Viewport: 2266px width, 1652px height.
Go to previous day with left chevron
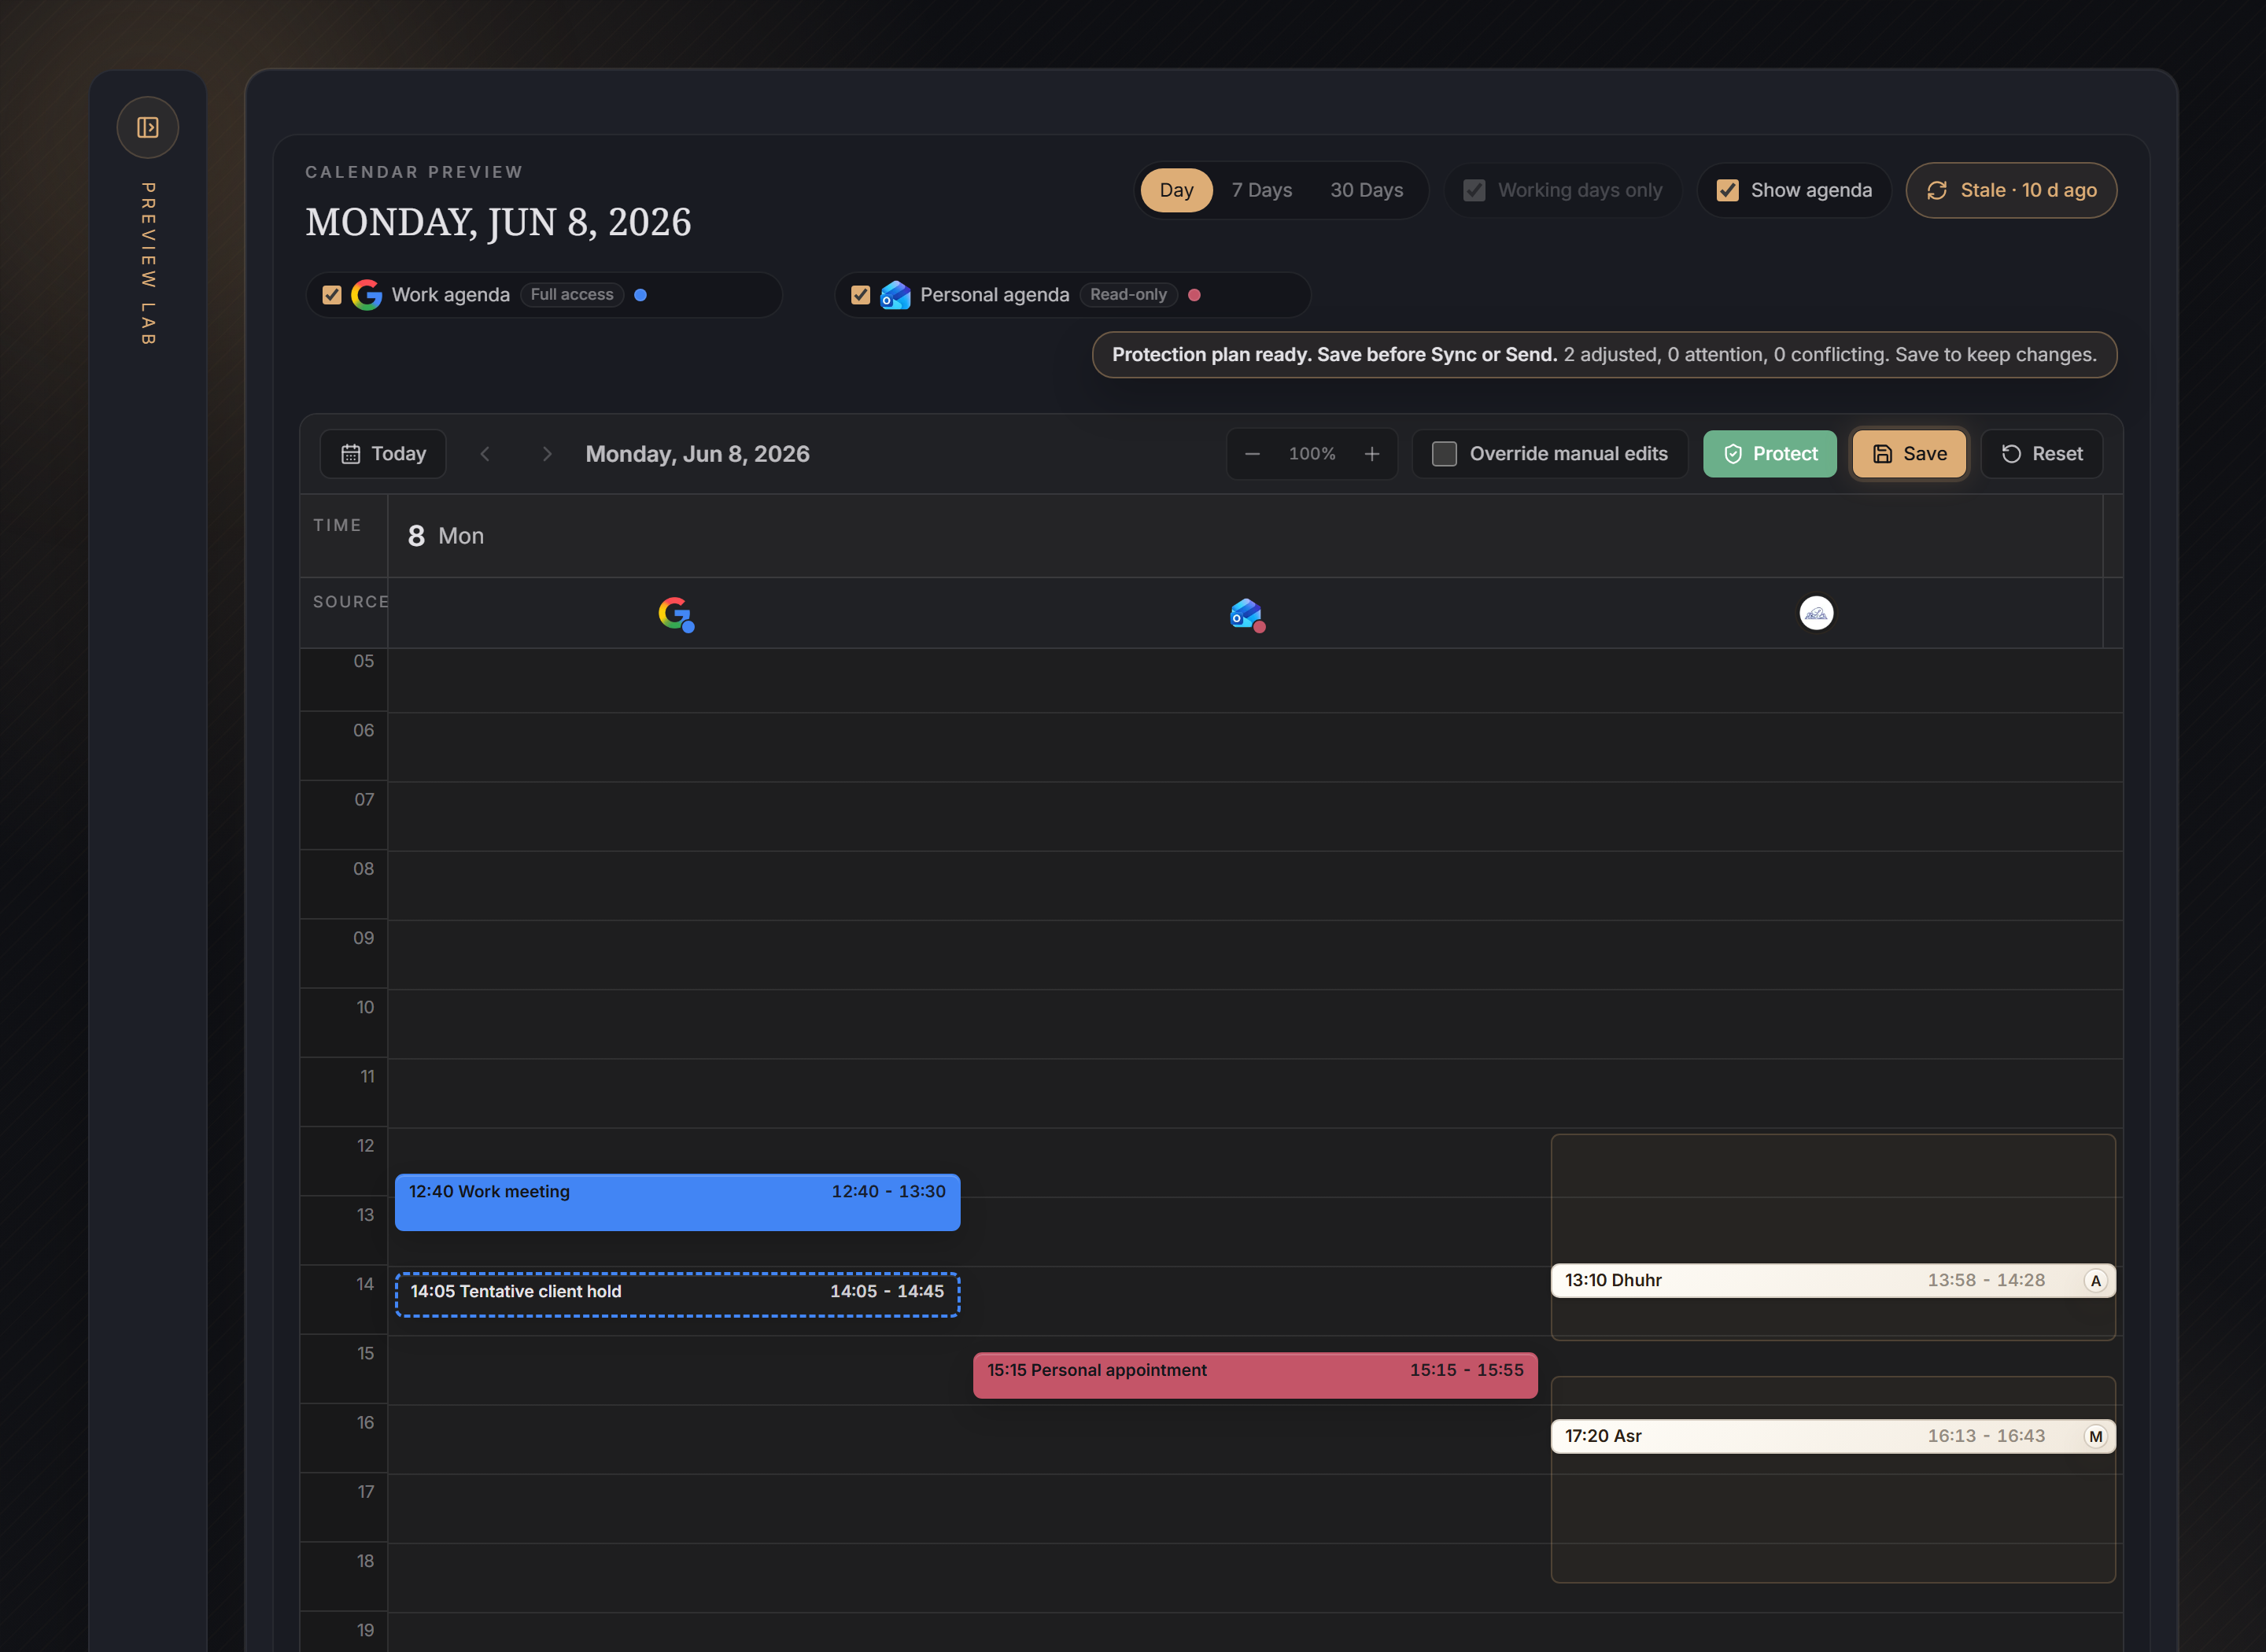(485, 454)
